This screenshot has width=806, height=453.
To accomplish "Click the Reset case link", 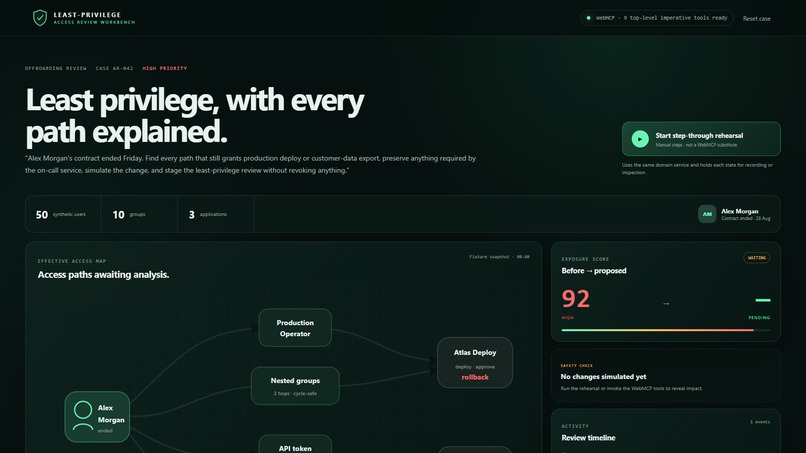I will pyautogui.click(x=756, y=19).
